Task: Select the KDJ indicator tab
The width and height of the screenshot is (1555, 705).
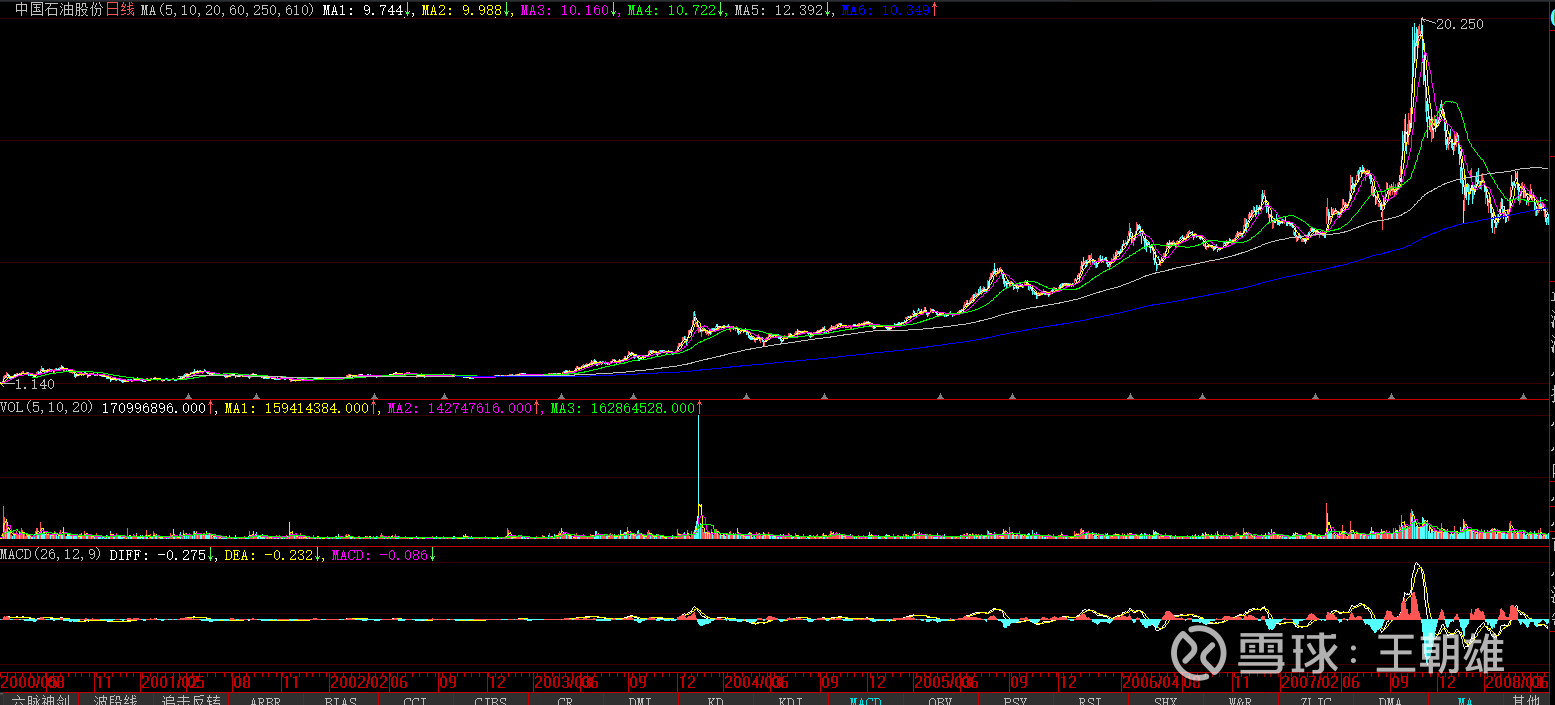Action: click(791, 701)
